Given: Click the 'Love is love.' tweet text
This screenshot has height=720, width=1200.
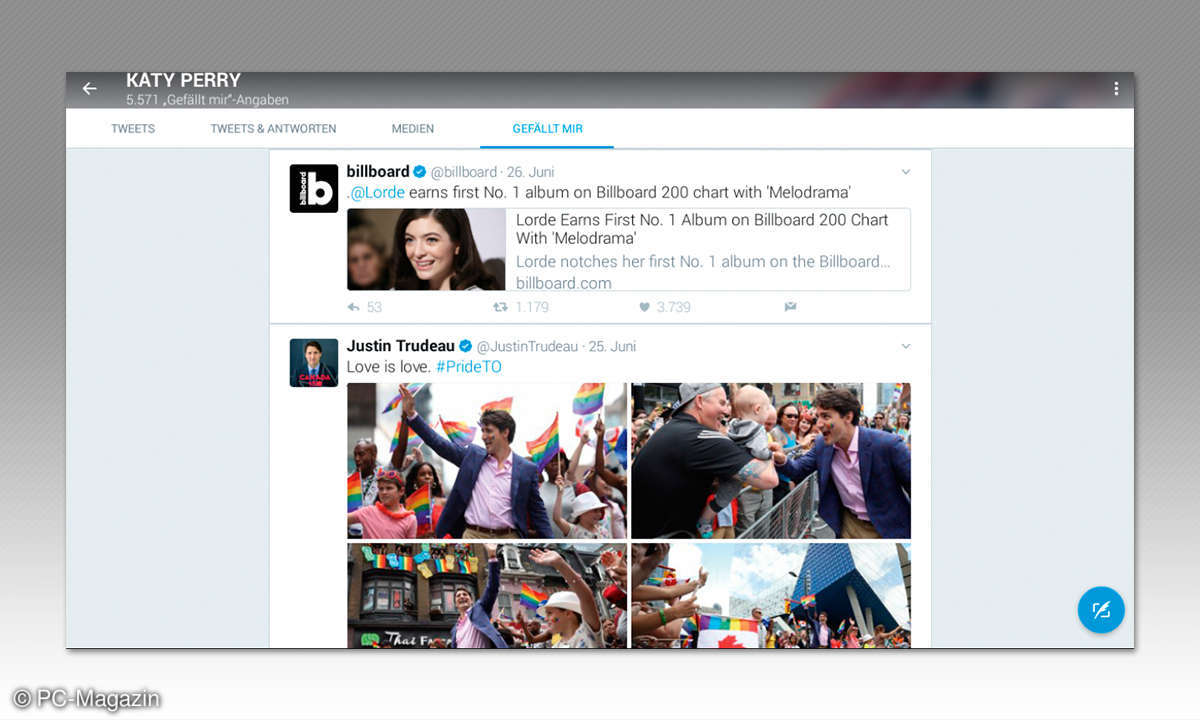Looking at the screenshot, I should coord(389,367).
